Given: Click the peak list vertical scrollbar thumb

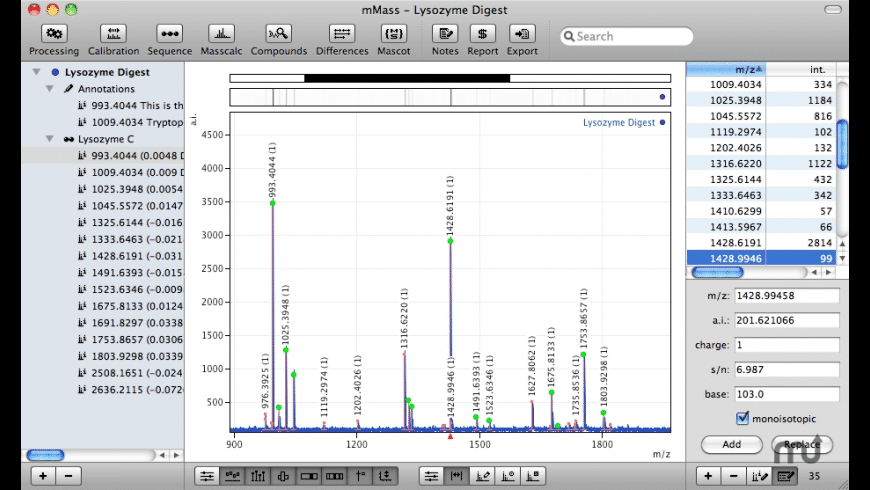Looking at the screenshot, I should click(842, 144).
